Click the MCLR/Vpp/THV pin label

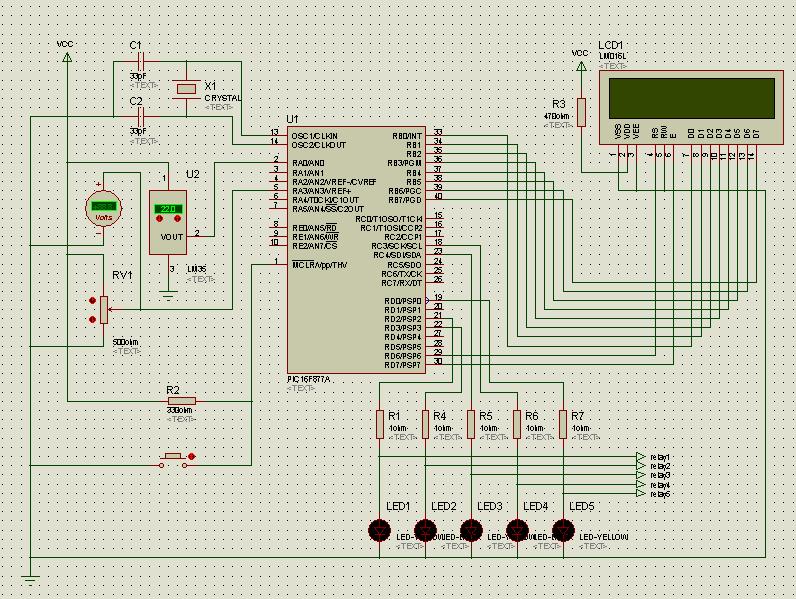pyautogui.click(x=320, y=265)
